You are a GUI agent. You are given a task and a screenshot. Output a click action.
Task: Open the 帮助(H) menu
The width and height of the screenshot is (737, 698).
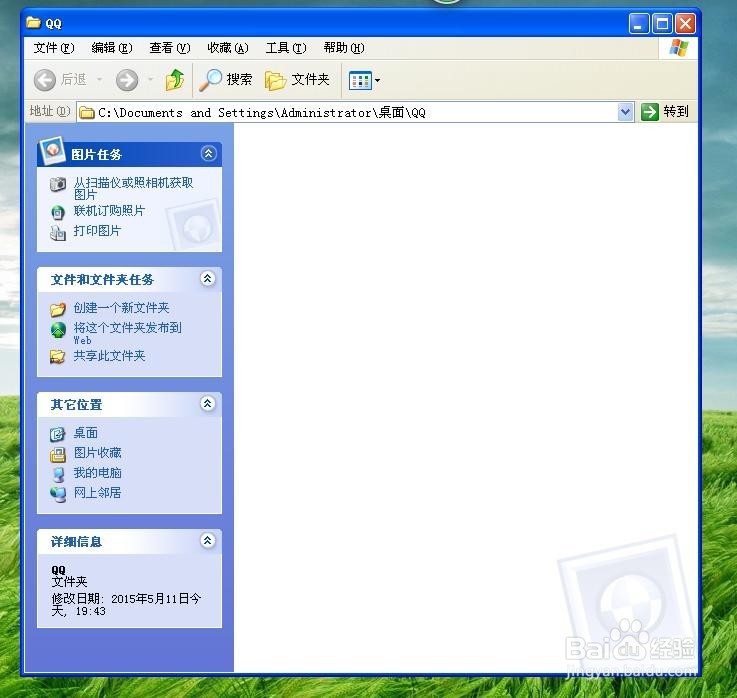(x=344, y=48)
